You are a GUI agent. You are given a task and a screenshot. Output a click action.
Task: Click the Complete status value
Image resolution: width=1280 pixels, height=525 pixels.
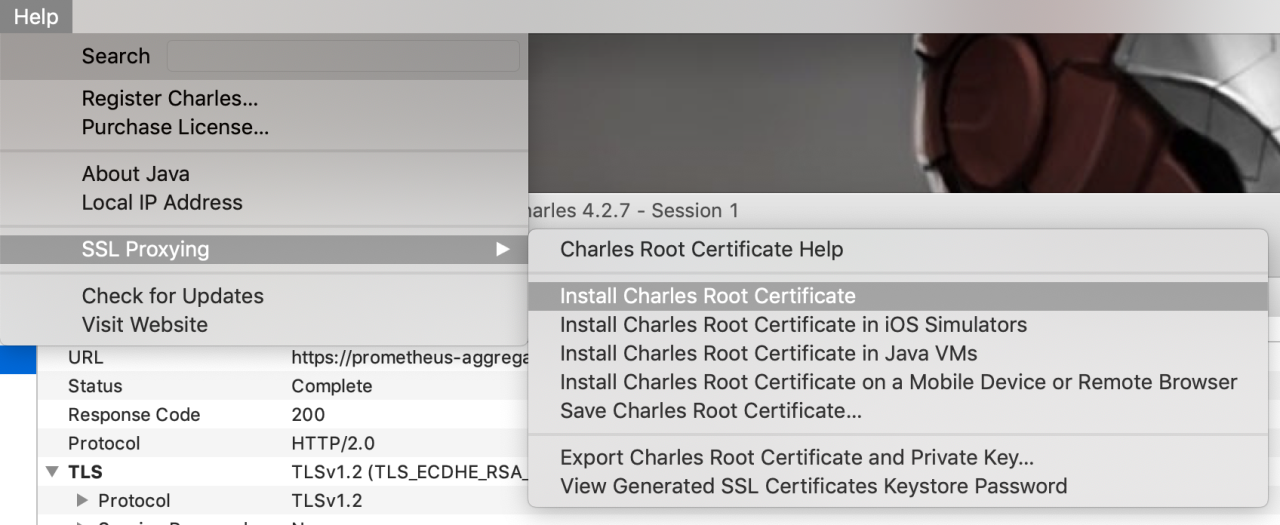click(x=332, y=386)
